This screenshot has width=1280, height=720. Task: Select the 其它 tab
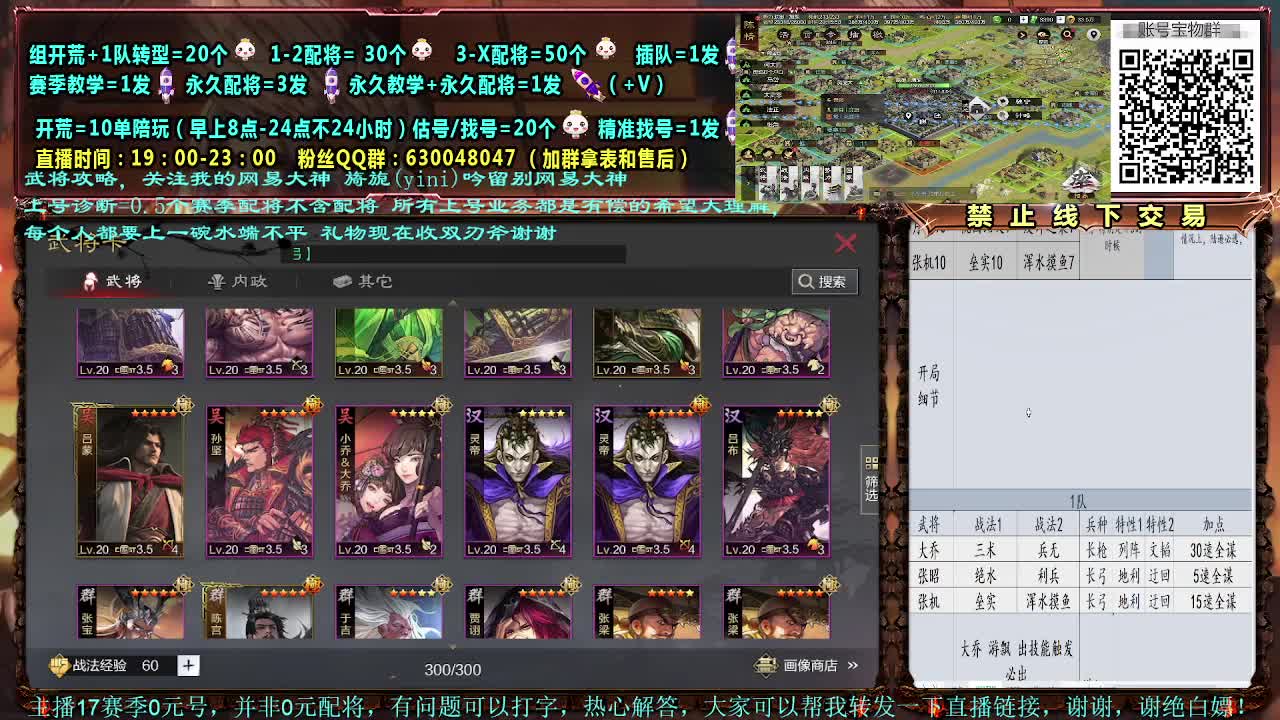click(362, 281)
